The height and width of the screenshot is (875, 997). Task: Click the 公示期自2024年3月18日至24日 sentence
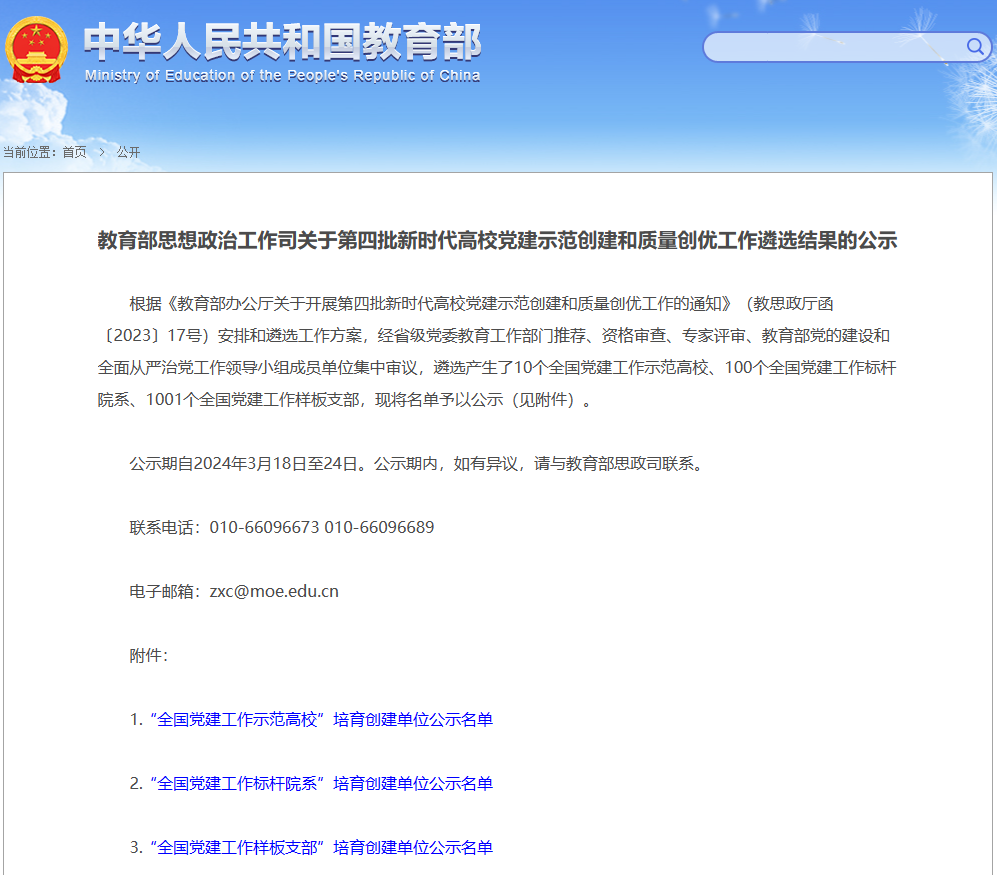click(x=417, y=464)
